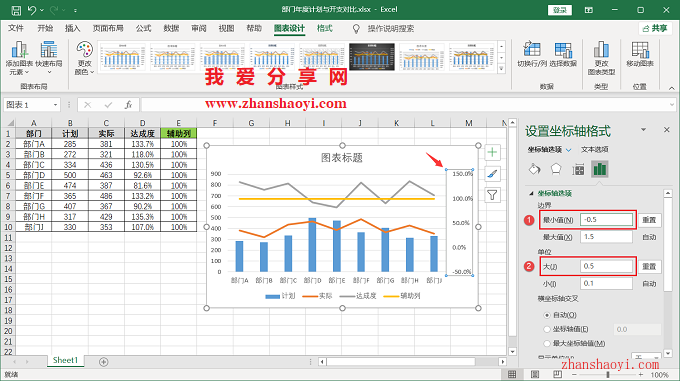680x381 pixels.
Task: Open Chart Styles brush button beside the chart
Action: (x=492, y=174)
